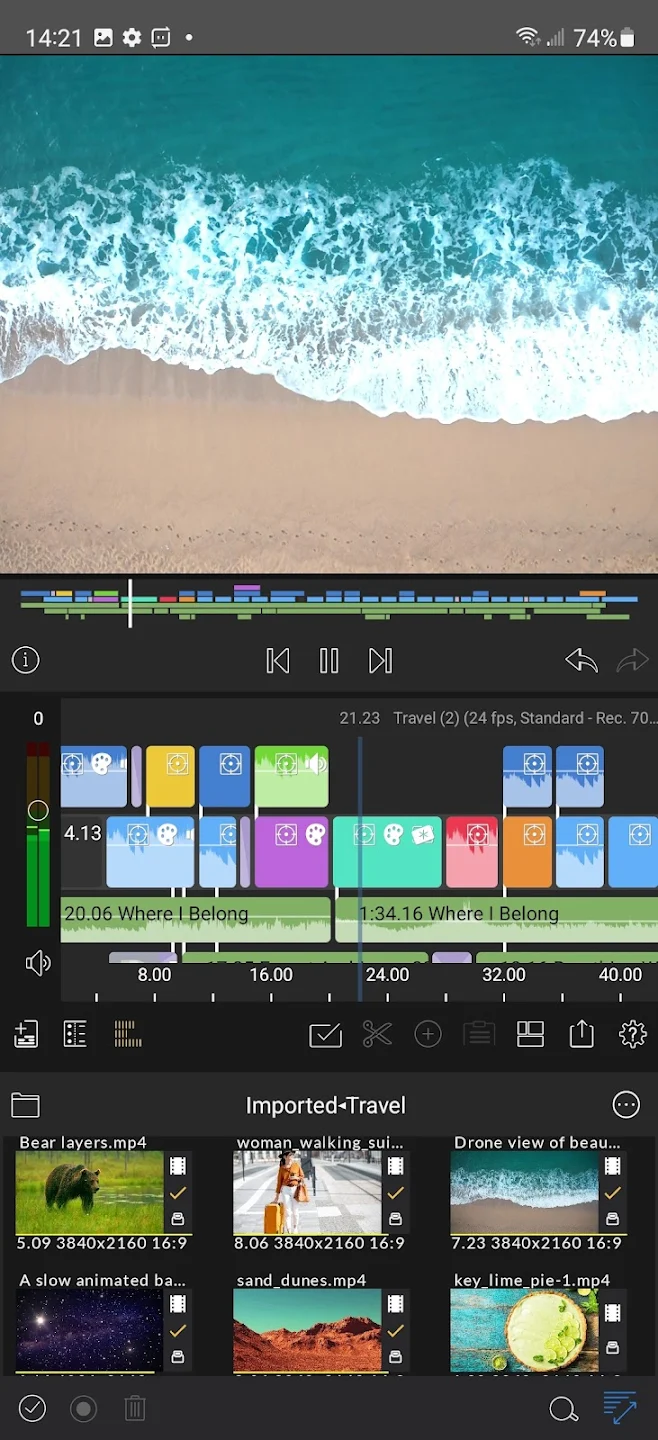Image resolution: width=658 pixels, height=1440 pixels.
Task: Toggle master audio speaker mute
Action: 38,963
